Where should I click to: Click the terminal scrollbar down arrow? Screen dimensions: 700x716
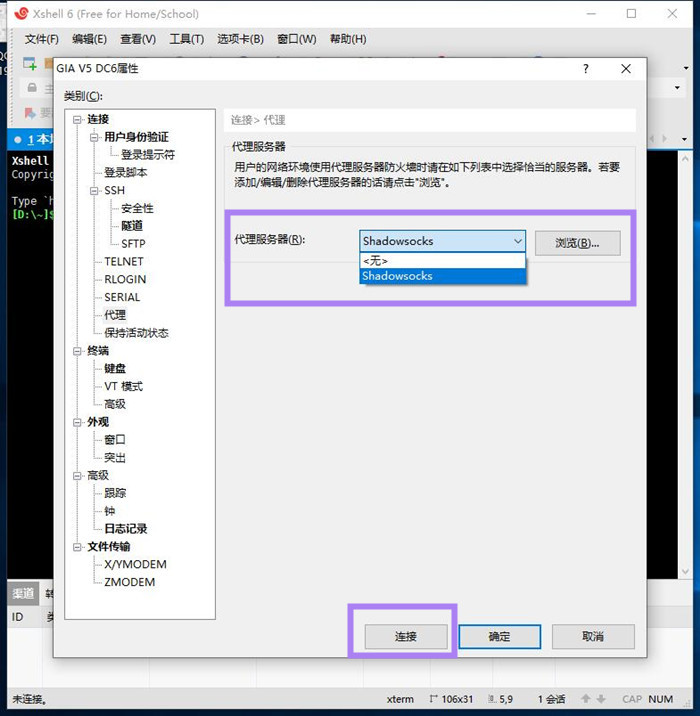[685, 571]
